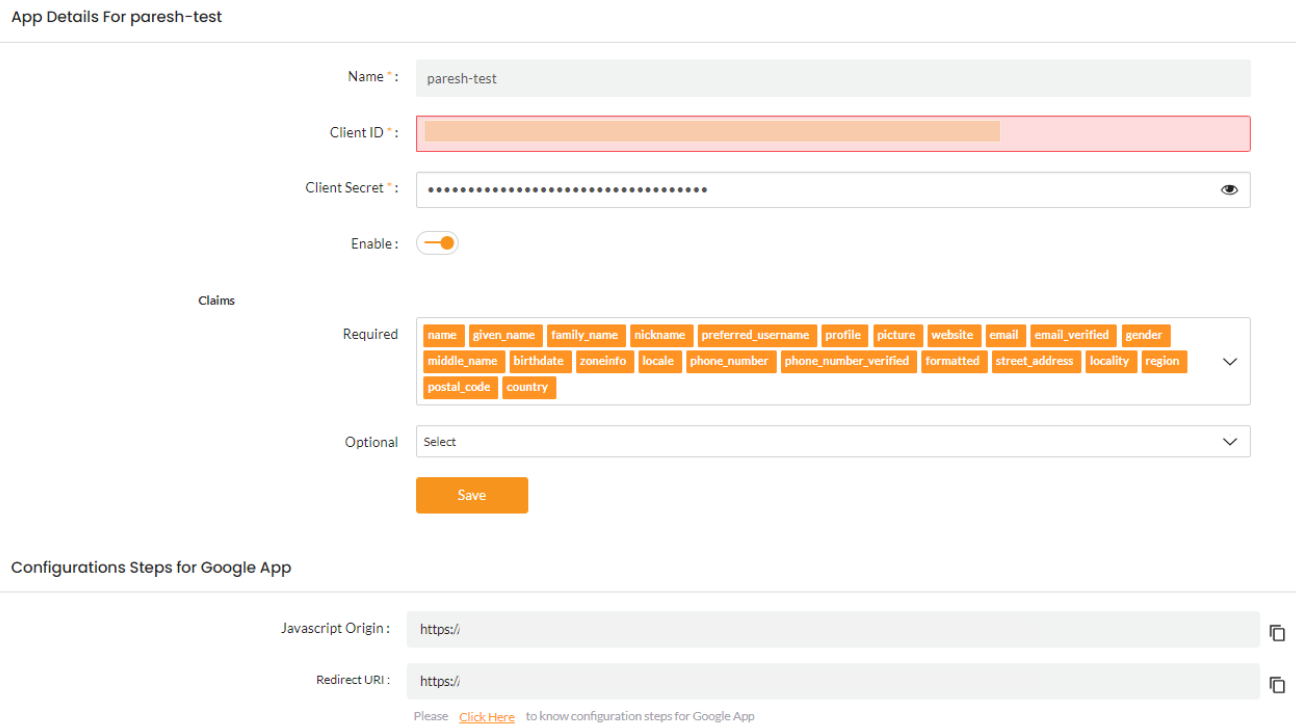Select the email claim tag
Image resolution: width=1296 pixels, height=728 pixels.
tap(1005, 335)
